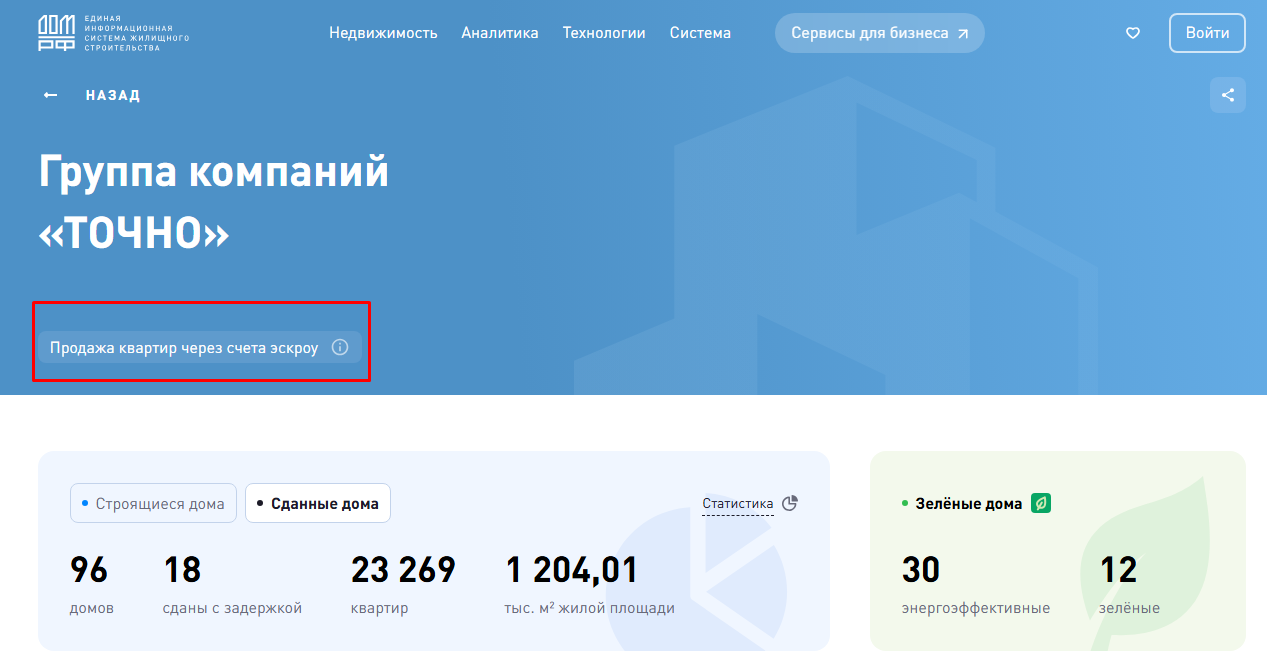
Task: Open the Аналитика menu
Action: 500,33
